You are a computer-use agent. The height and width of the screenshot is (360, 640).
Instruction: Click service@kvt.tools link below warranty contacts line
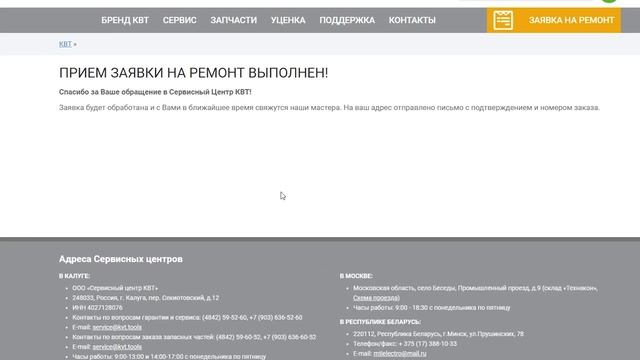117,327
